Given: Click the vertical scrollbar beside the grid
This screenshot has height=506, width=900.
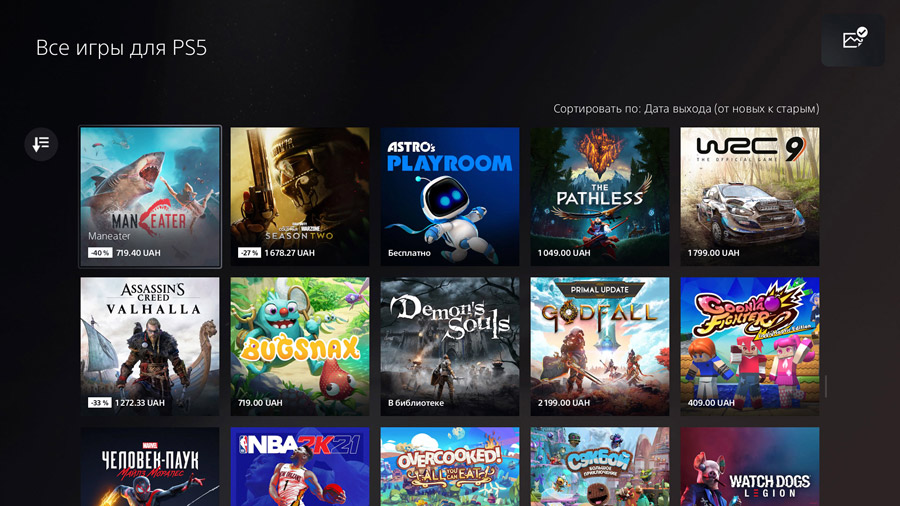Looking at the screenshot, I should pyautogui.click(x=826, y=386).
